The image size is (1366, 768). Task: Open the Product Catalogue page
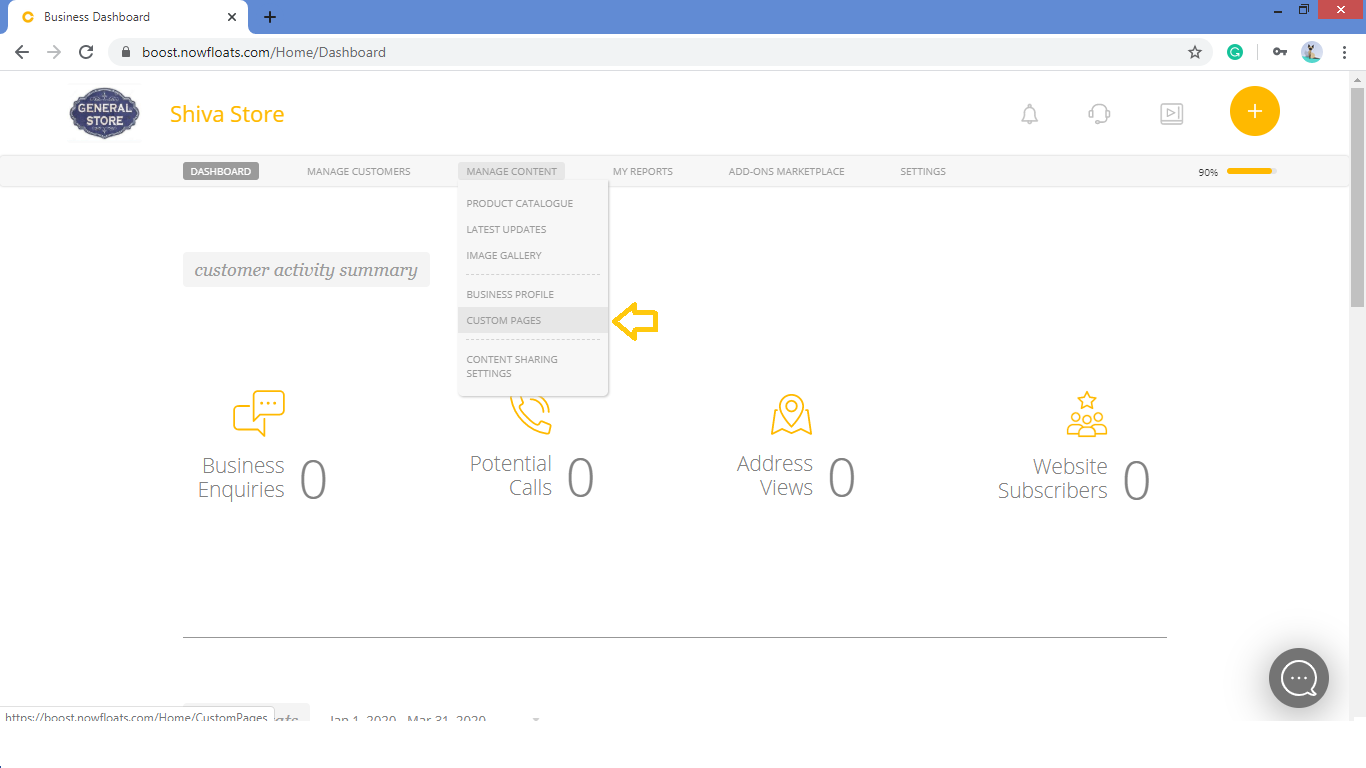point(519,203)
